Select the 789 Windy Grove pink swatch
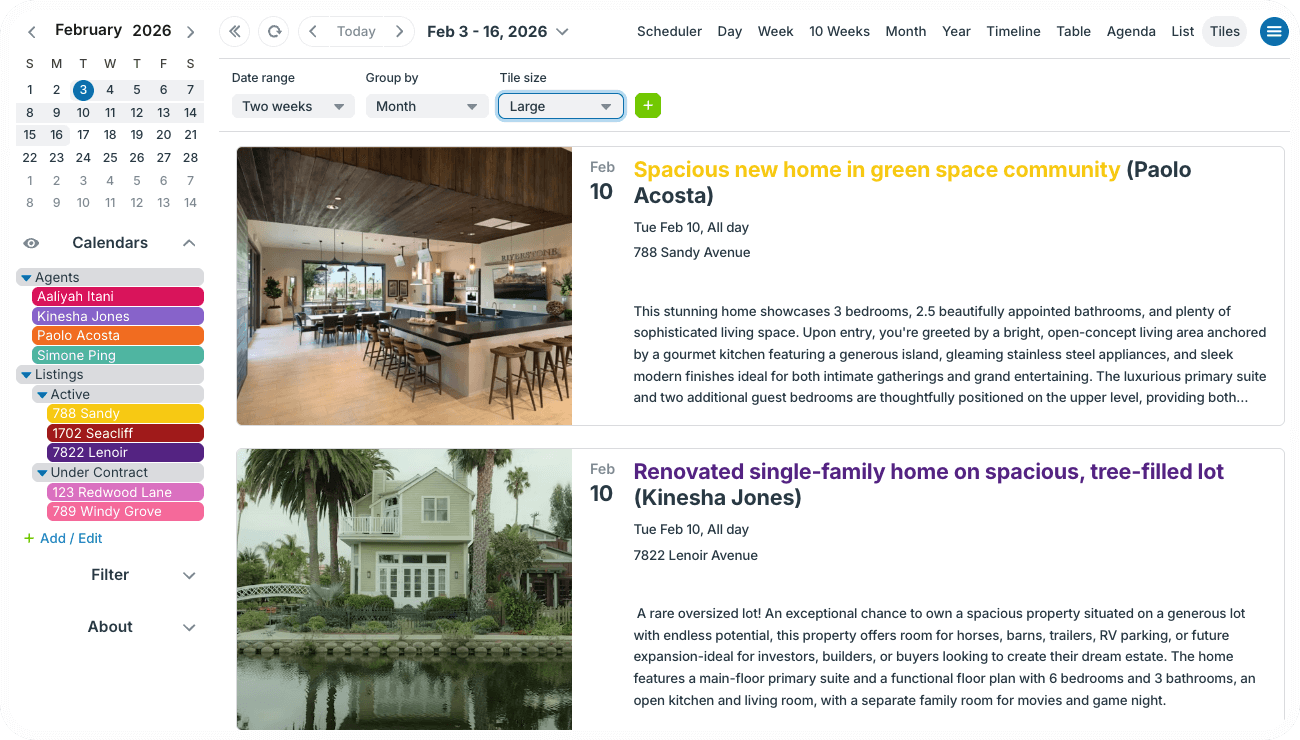The width and height of the screenshot is (1300, 740). pos(124,512)
